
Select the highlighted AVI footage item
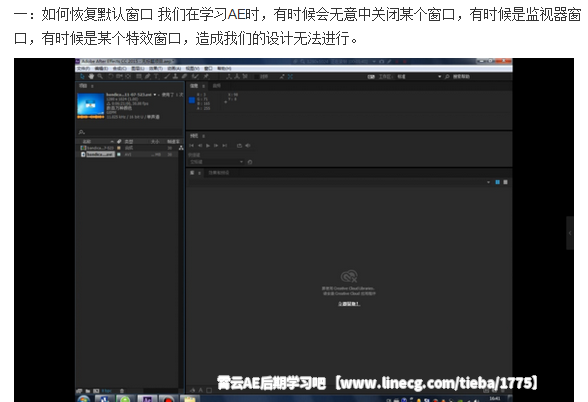click(x=97, y=154)
